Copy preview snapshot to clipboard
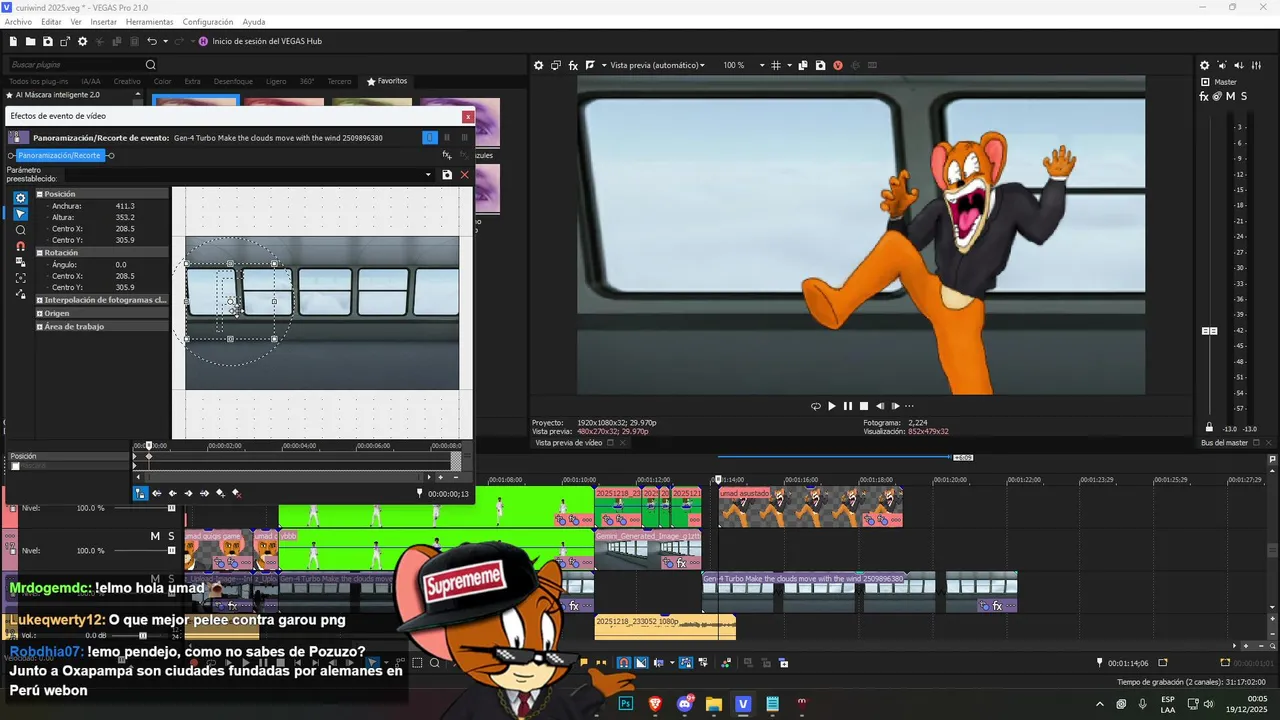The image size is (1280, 720). tap(803, 65)
